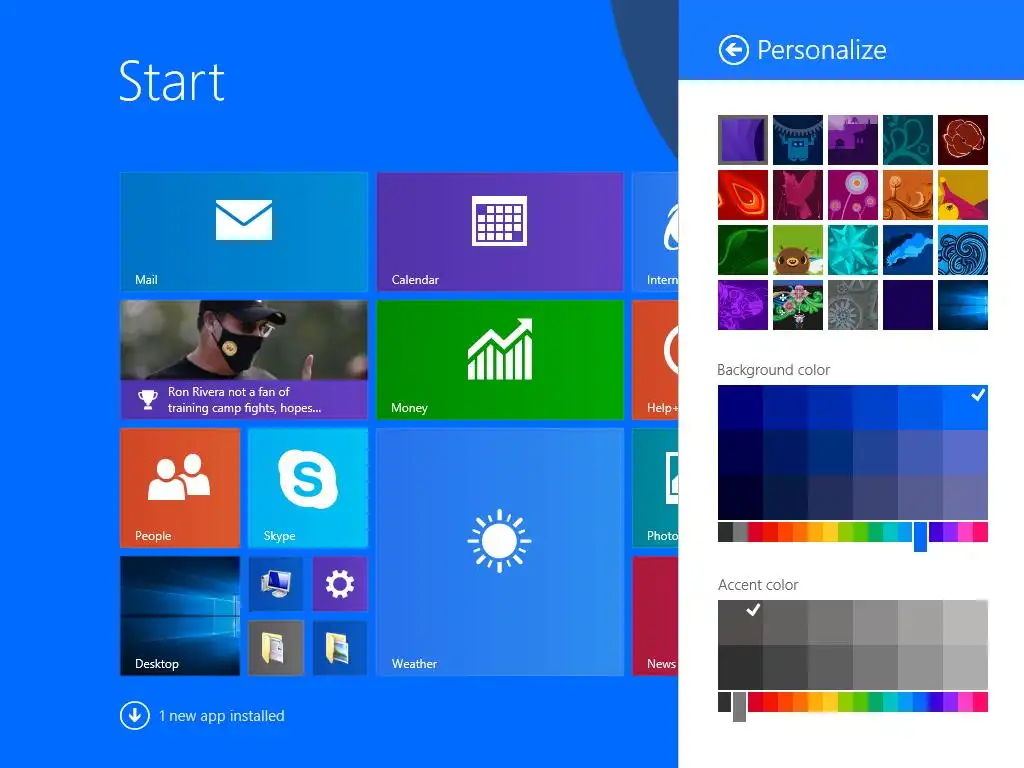Select the magenta dandelion flowers background
Image resolution: width=1024 pixels, height=768 pixels.
(x=853, y=195)
